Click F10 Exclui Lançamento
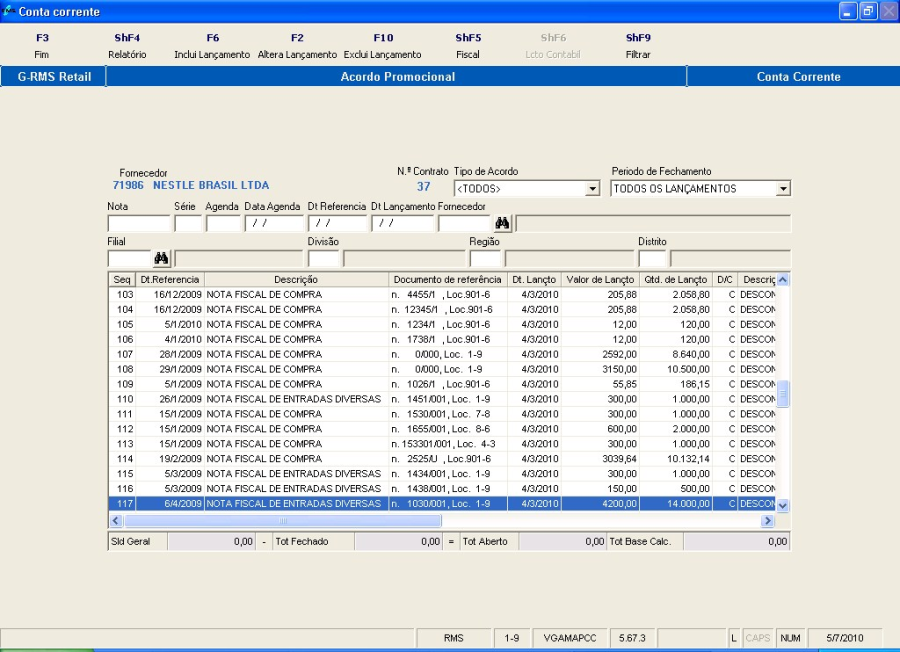This screenshot has width=900, height=652. coord(383,46)
